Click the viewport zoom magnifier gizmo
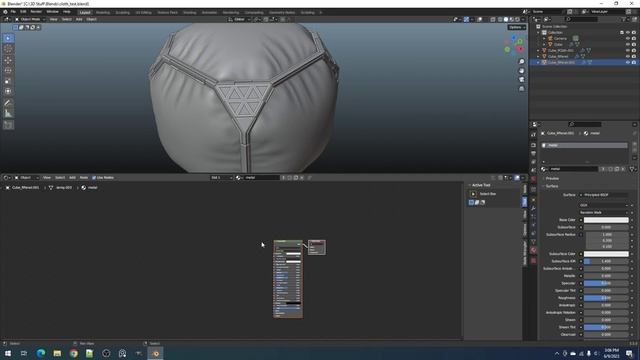Viewport: 640px width, 360px height. (x=521, y=62)
